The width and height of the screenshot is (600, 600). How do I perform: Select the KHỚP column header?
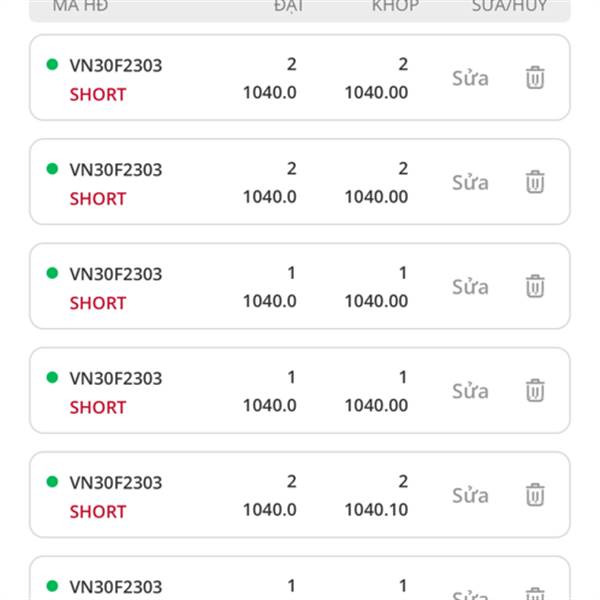pos(395,6)
